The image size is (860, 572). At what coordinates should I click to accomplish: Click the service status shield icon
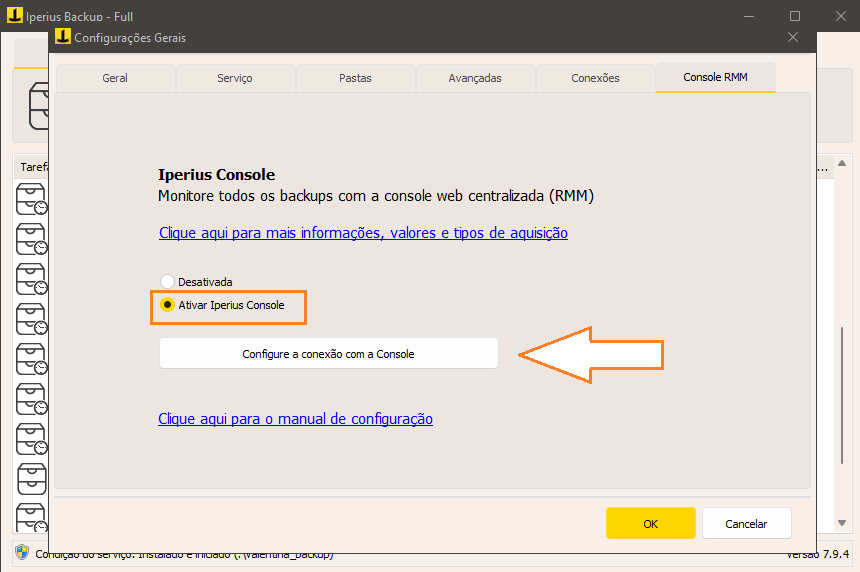coord(22,552)
